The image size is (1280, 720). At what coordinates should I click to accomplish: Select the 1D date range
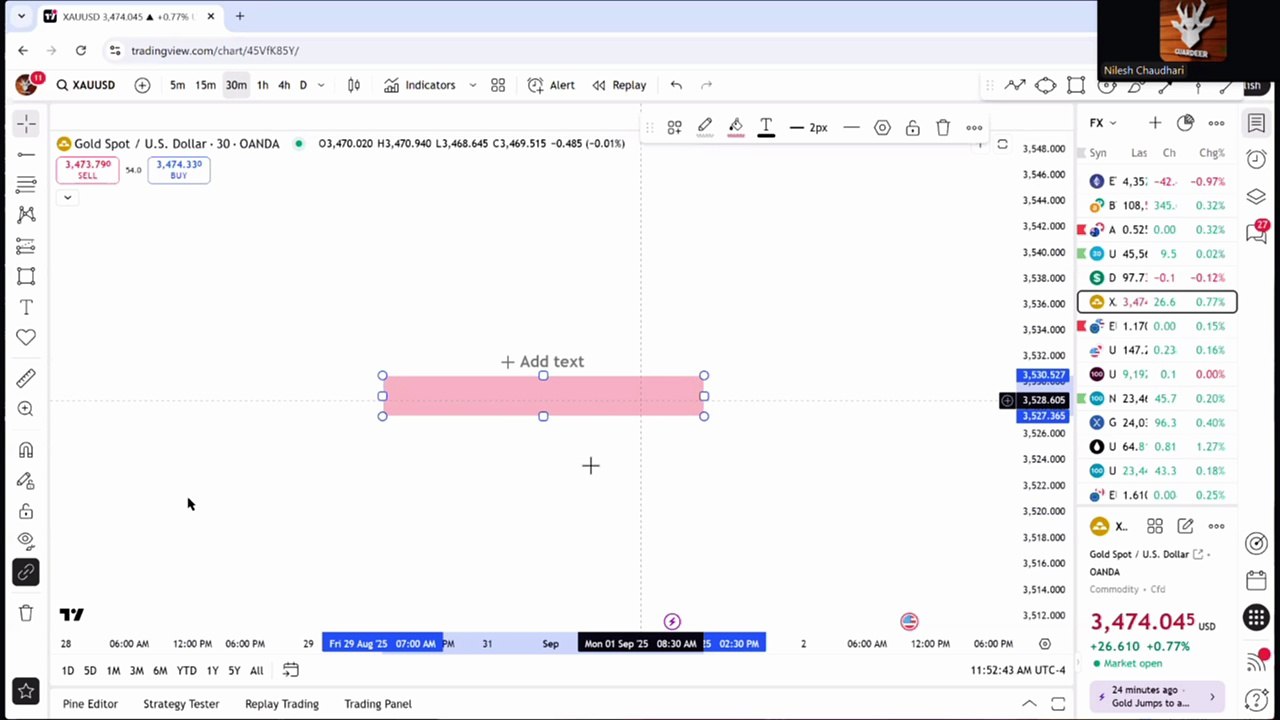click(x=67, y=671)
